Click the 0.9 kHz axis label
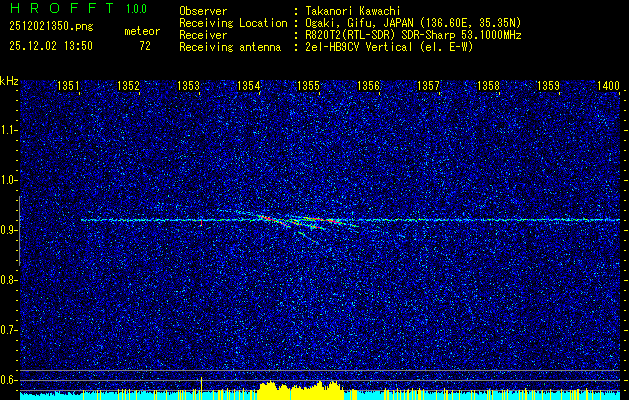 [x=8, y=230]
